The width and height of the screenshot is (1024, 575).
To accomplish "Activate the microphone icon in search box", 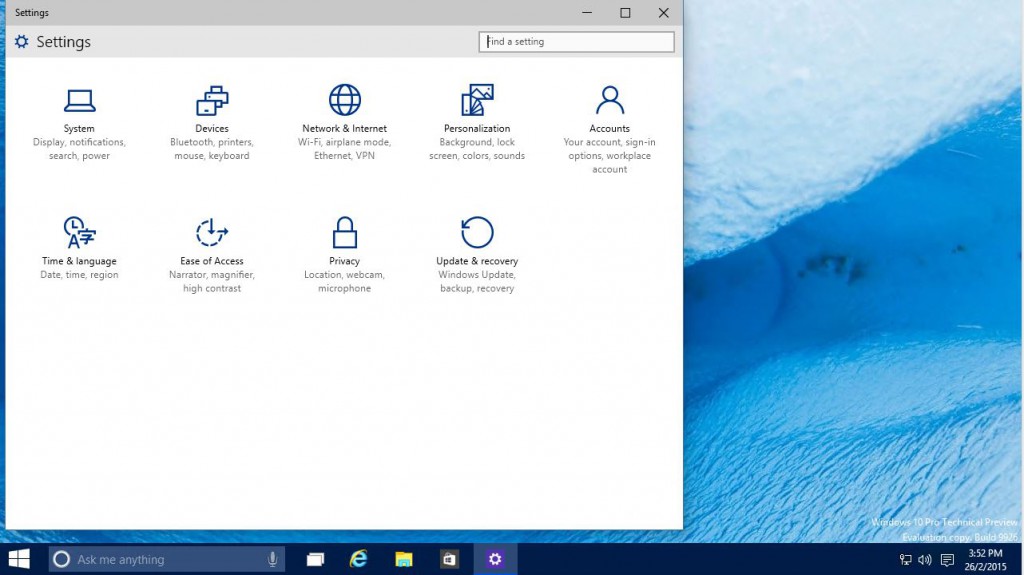I will (272, 559).
